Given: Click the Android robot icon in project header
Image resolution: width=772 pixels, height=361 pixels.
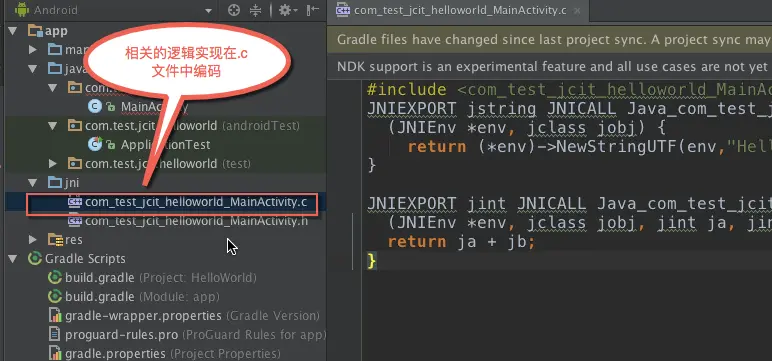Looking at the screenshot, I should [22, 9].
